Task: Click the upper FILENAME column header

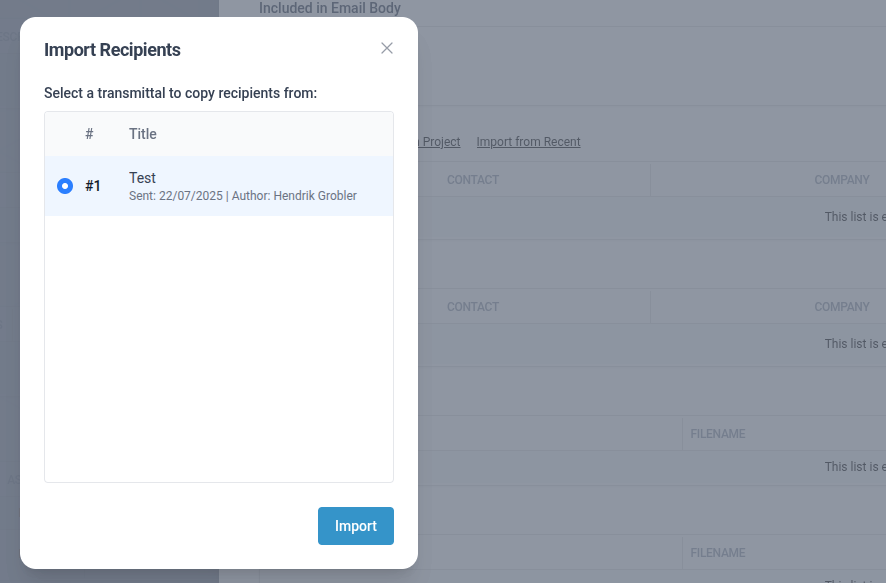Action: 718,434
